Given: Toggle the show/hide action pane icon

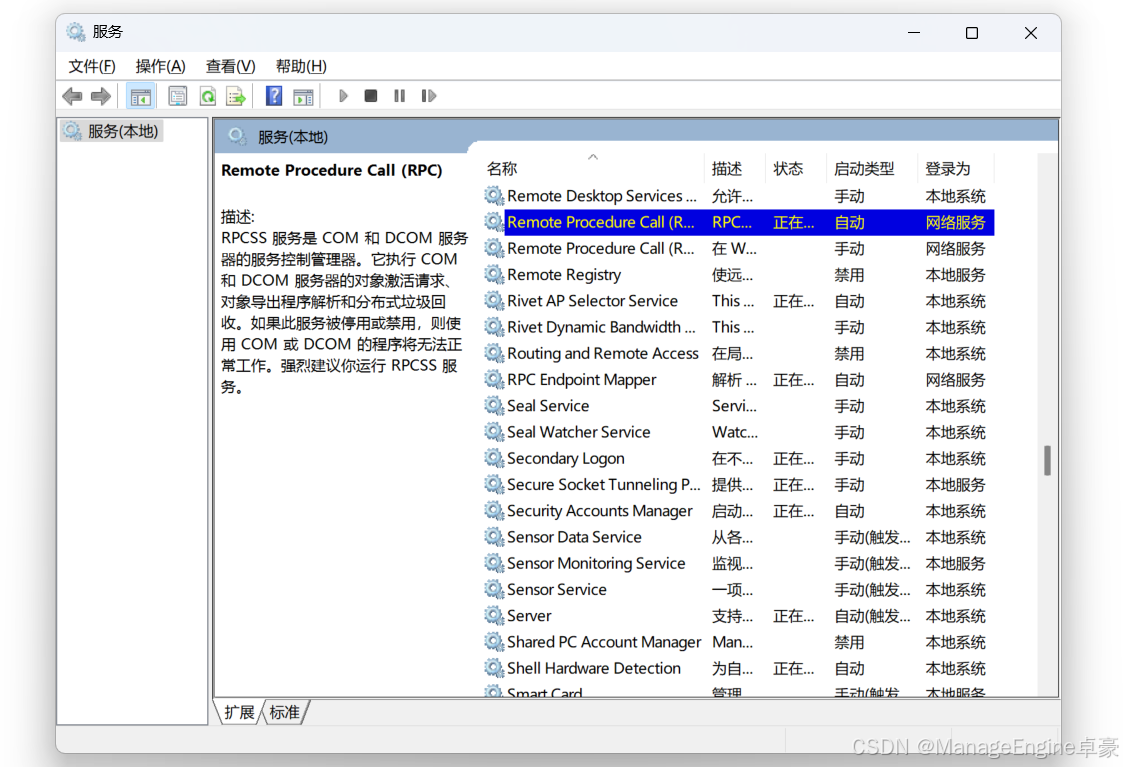Looking at the screenshot, I should (304, 96).
